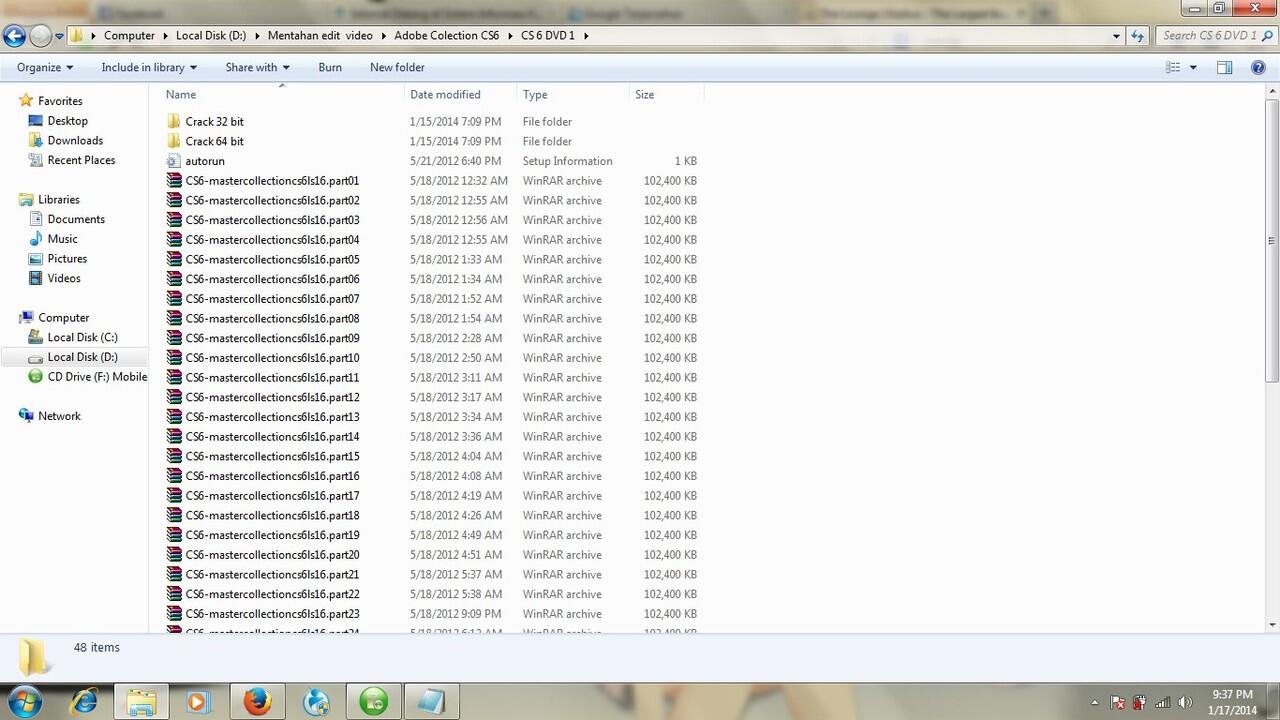Open the Pictures library
This screenshot has height=720, width=1280.
(67, 259)
